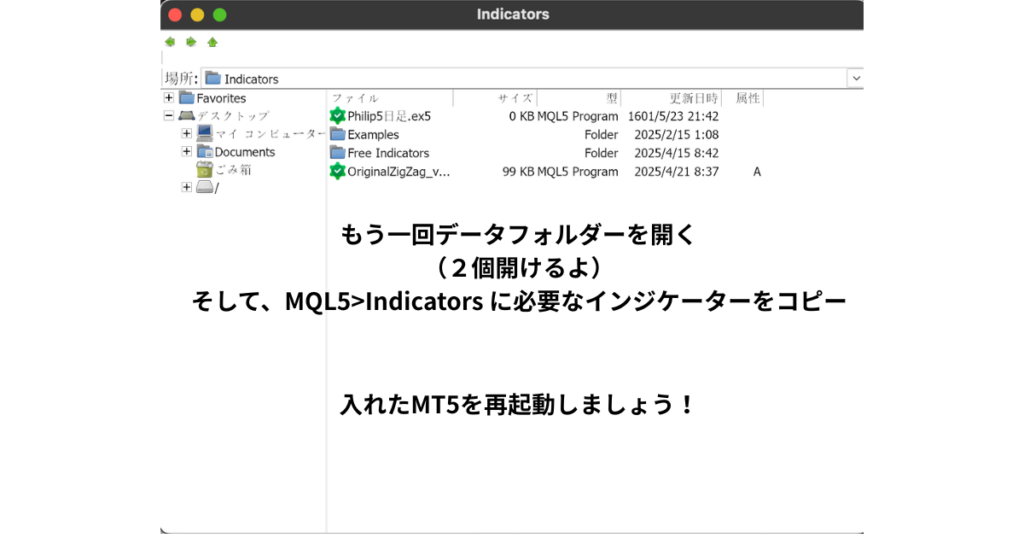This screenshot has width=1024, height=538.
Task: Collapse the デスクトップ tree node
Action: point(169,116)
